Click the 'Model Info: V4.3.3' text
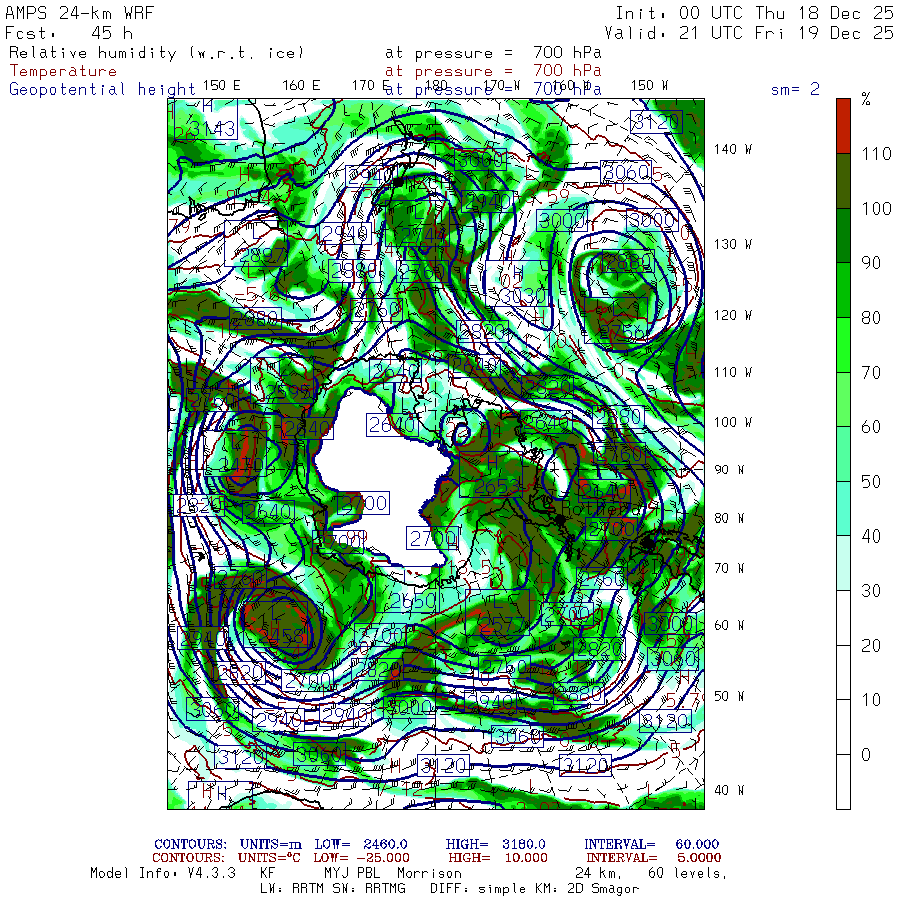Image resolution: width=900 pixels, height=900 pixels. 163,873
